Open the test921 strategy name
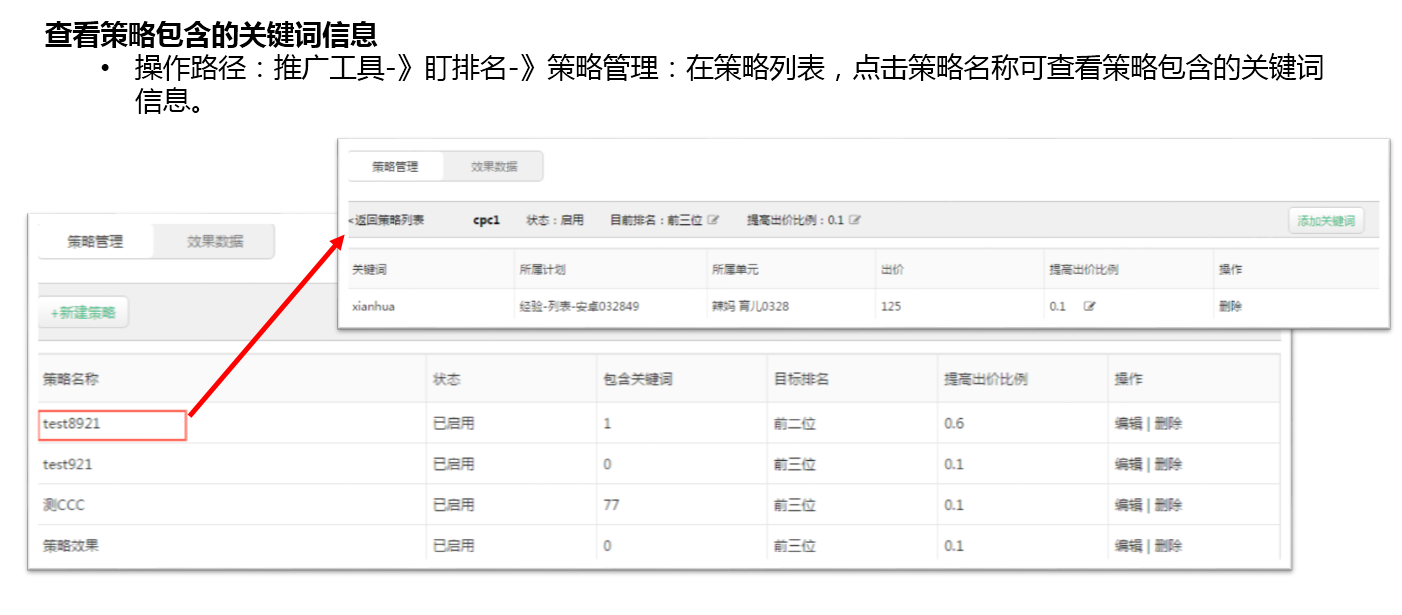This screenshot has width=1402, height=615. [68, 464]
